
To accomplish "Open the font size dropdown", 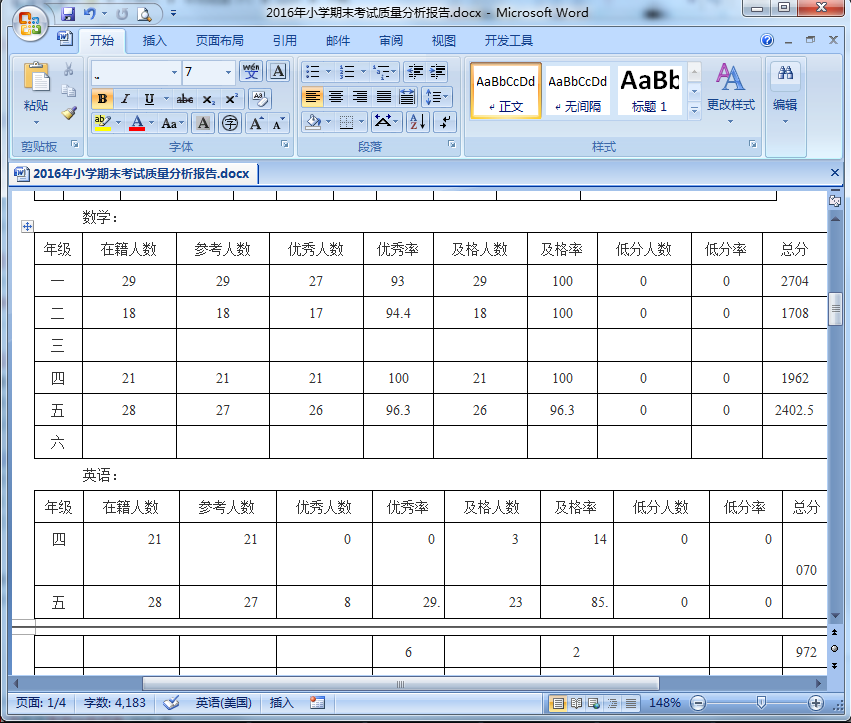I will click(x=228, y=72).
